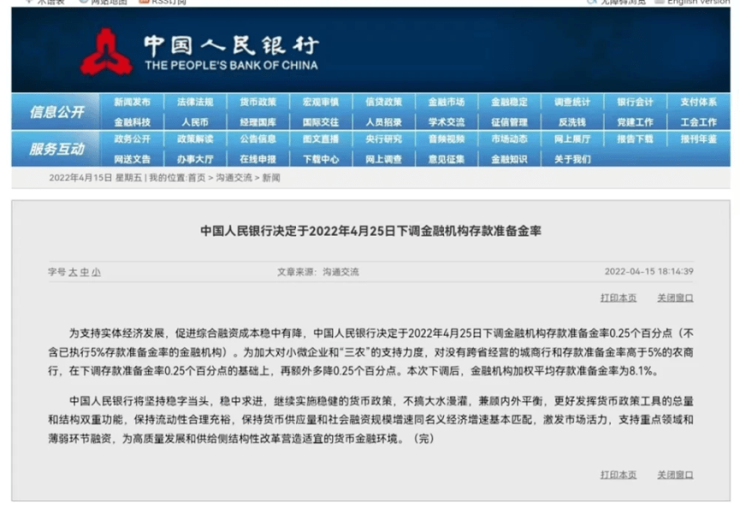Viewport: 740px width, 513px height.
Task: Open 政策解读 in service menu
Action: pos(195,139)
